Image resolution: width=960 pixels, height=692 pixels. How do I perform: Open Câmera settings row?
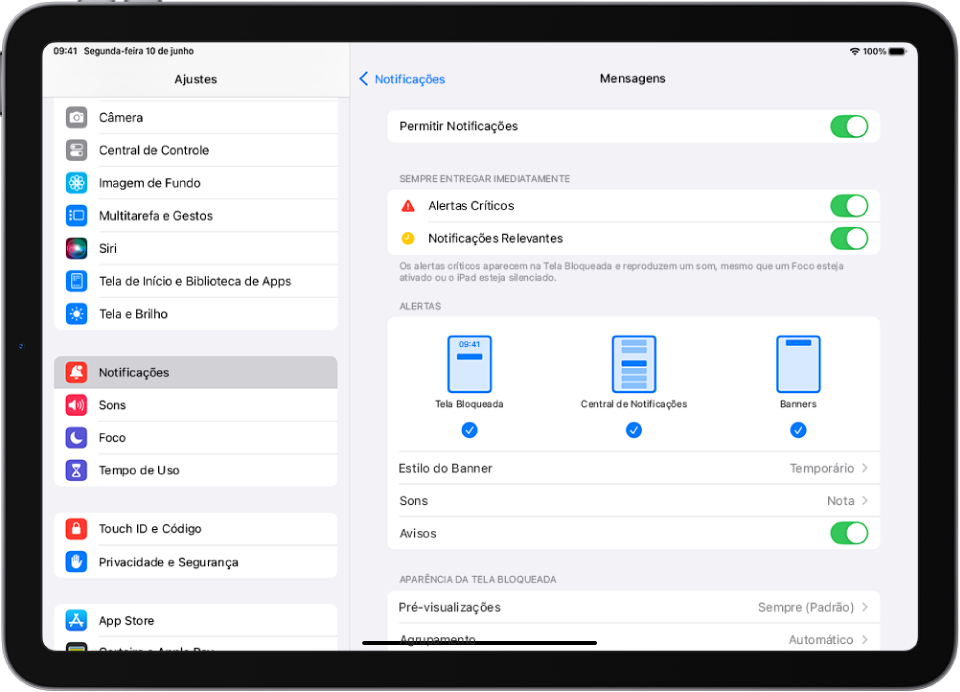click(196, 117)
